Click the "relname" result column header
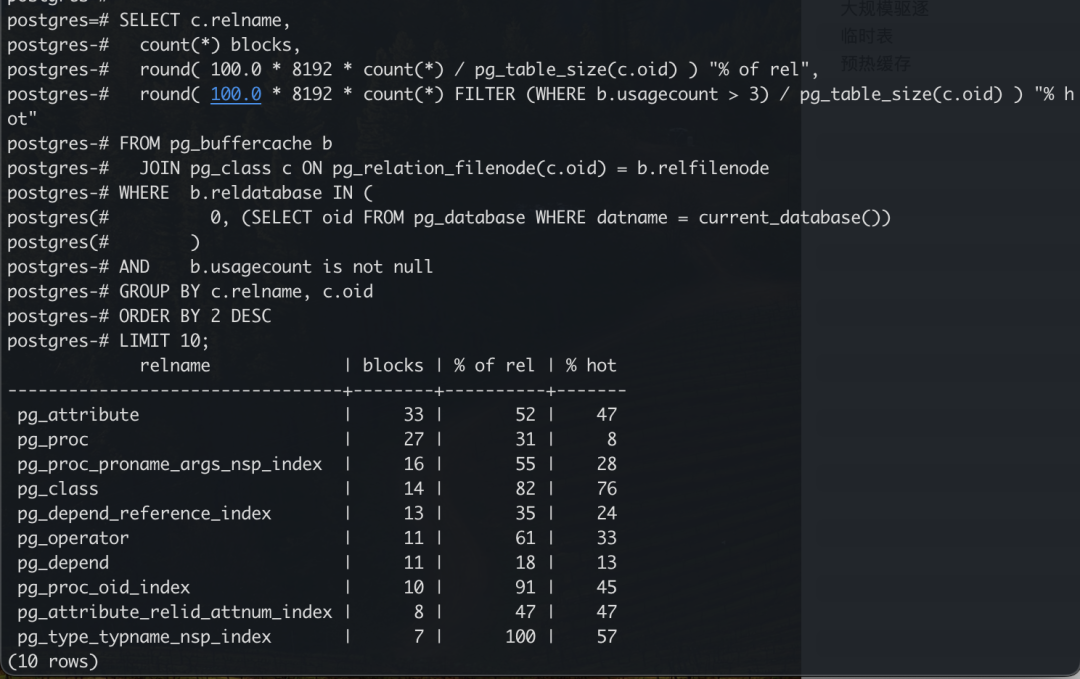This screenshot has height=679, width=1080. [175, 365]
